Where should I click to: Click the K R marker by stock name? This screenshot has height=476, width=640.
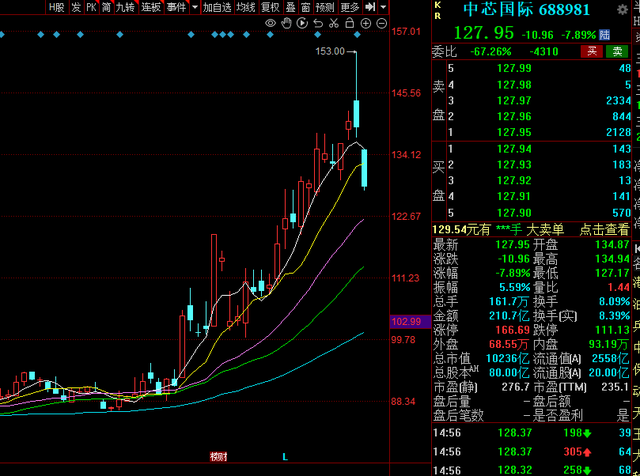coord(438,11)
